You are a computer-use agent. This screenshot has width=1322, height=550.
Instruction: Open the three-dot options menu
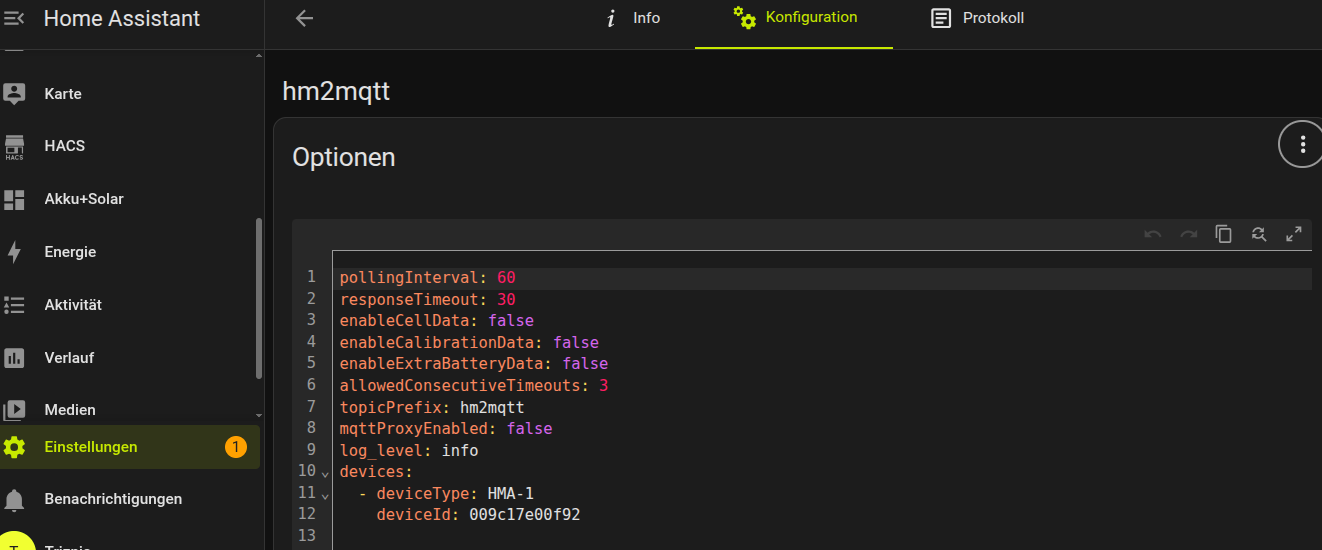click(1302, 145)
